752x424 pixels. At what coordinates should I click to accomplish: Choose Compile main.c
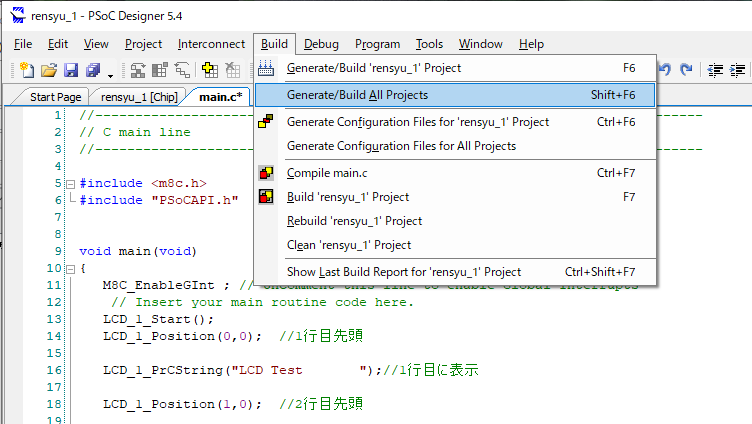point(455,173)
